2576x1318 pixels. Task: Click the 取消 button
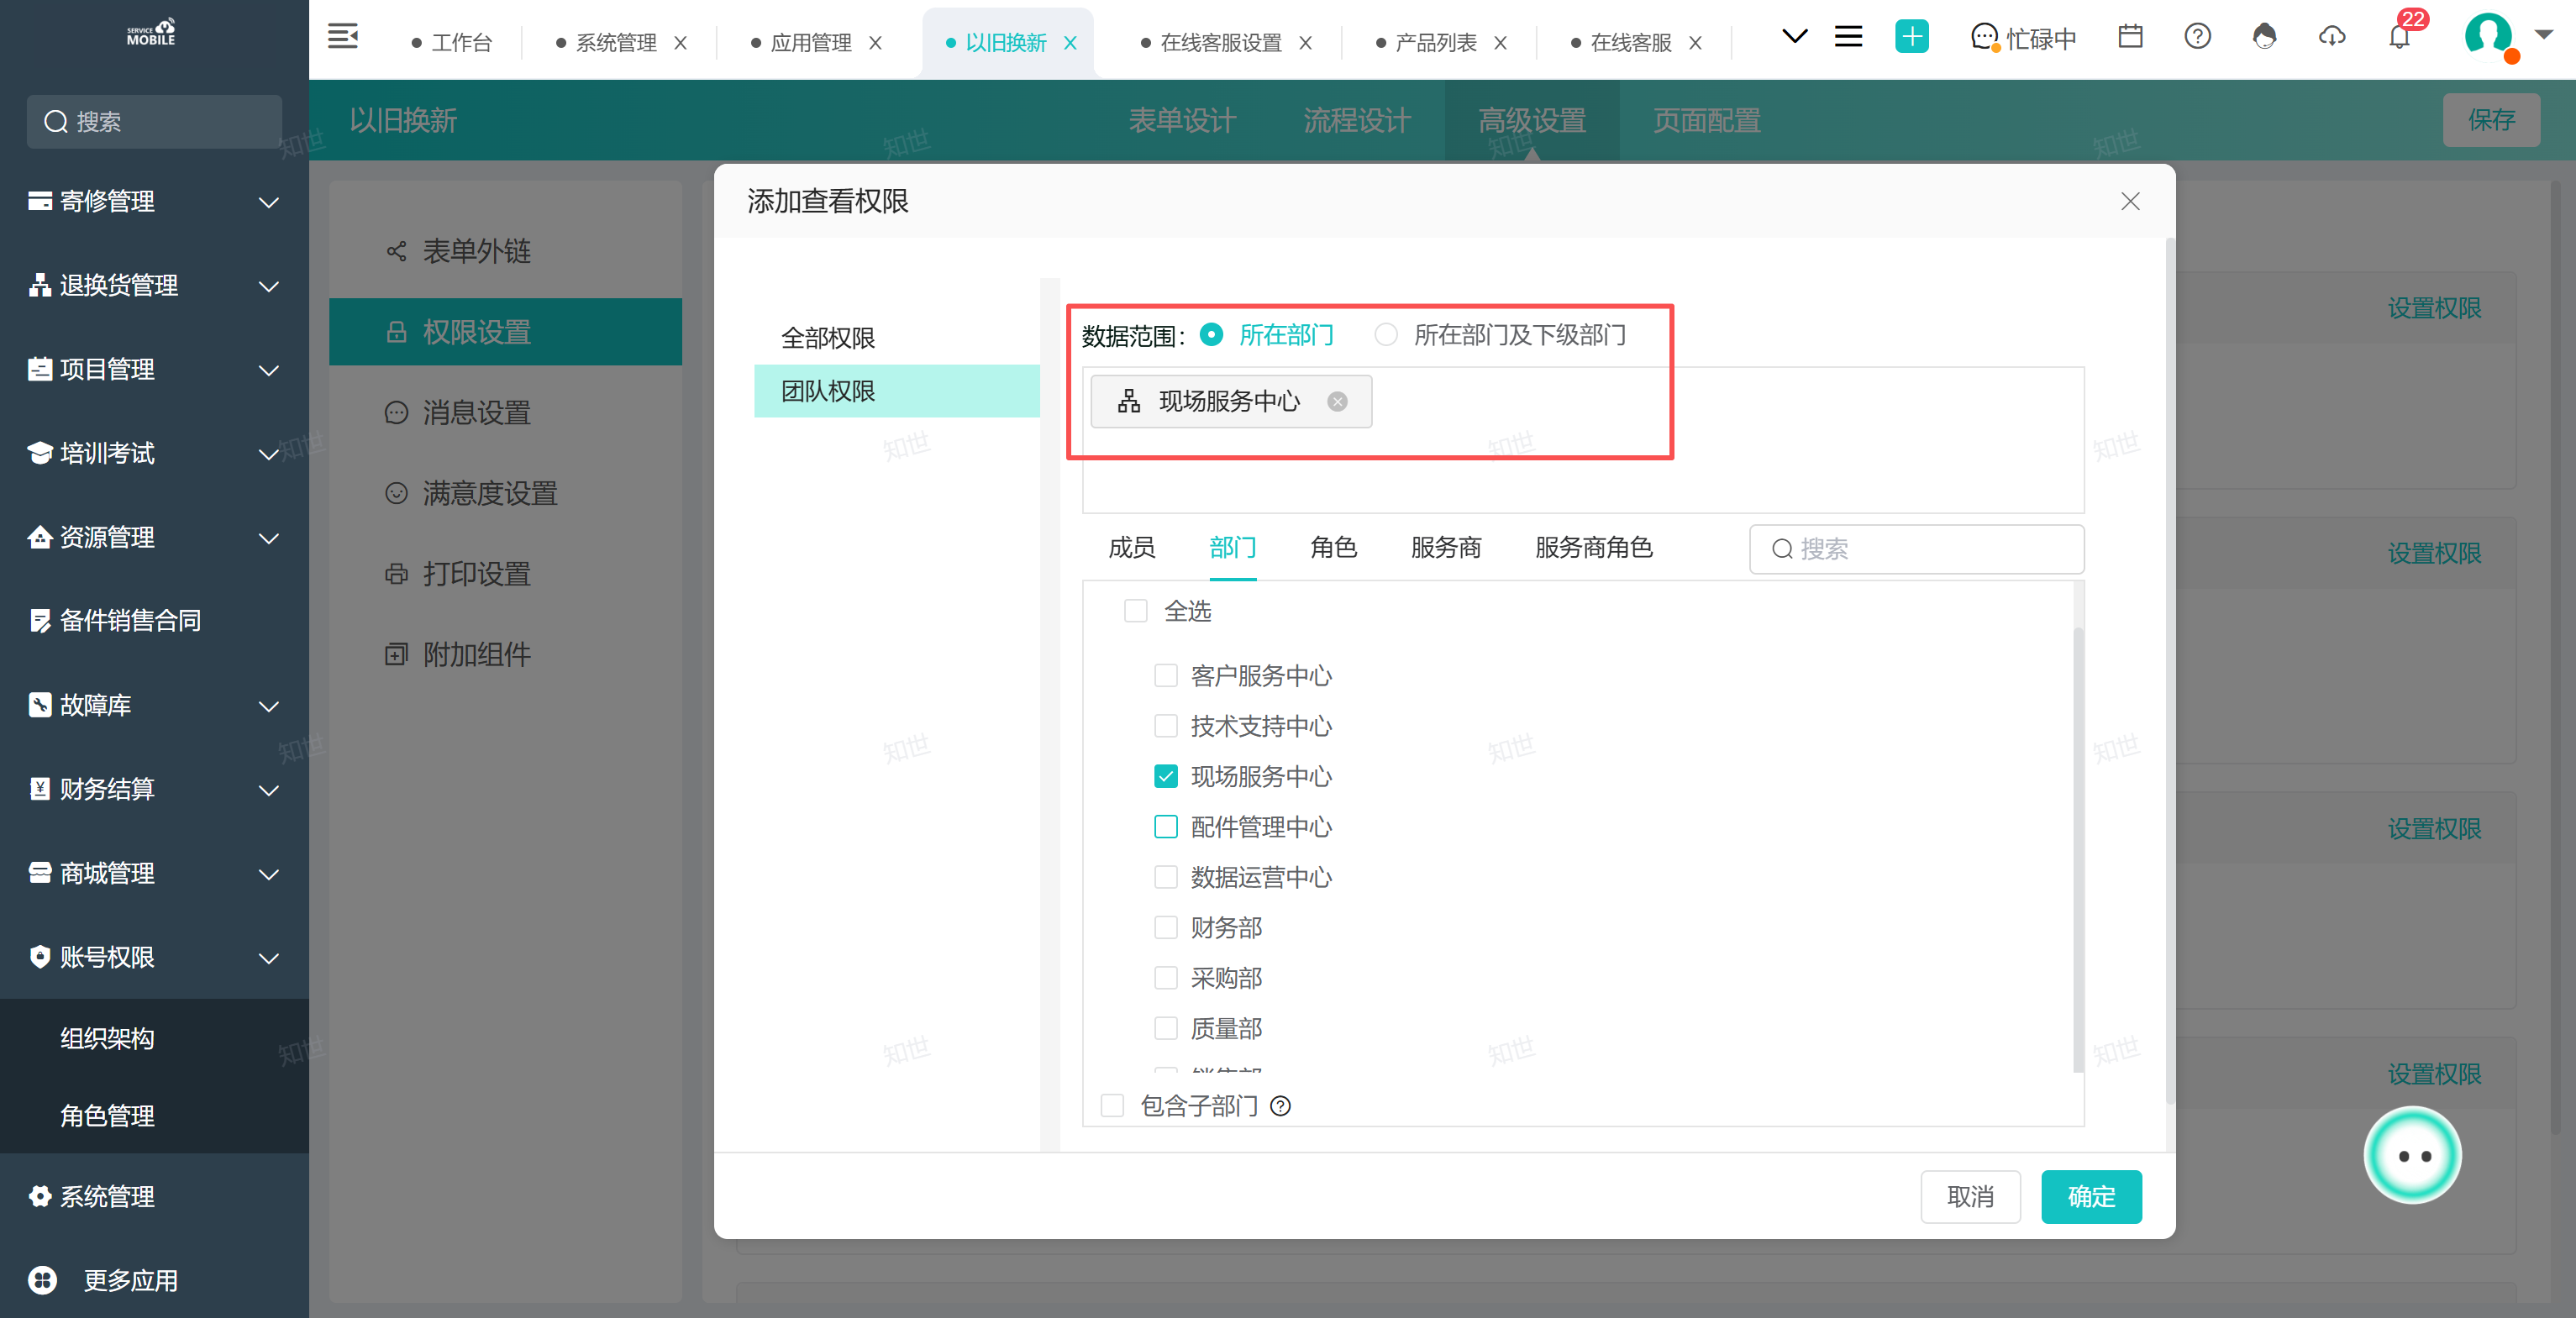point(1970,1197)
